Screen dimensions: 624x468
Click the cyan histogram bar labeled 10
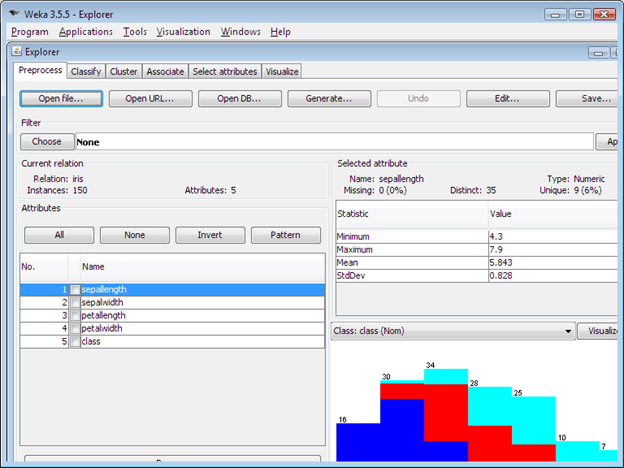click(577, 451)
